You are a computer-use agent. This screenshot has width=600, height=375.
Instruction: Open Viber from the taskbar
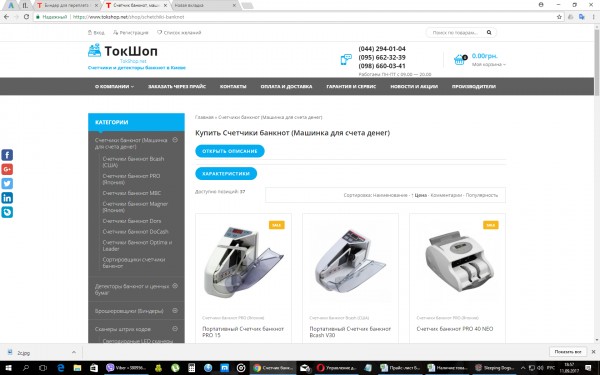click(x=125, y=368)
